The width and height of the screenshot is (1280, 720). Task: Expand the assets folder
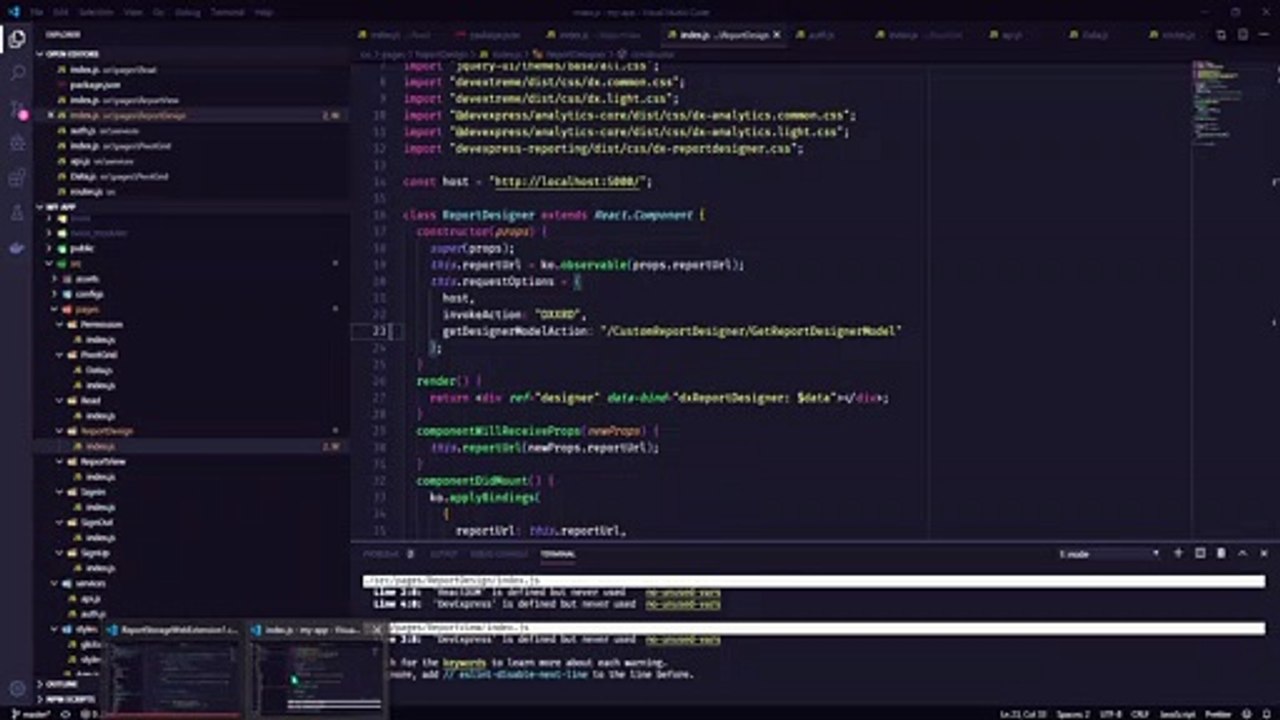(87, 279)
